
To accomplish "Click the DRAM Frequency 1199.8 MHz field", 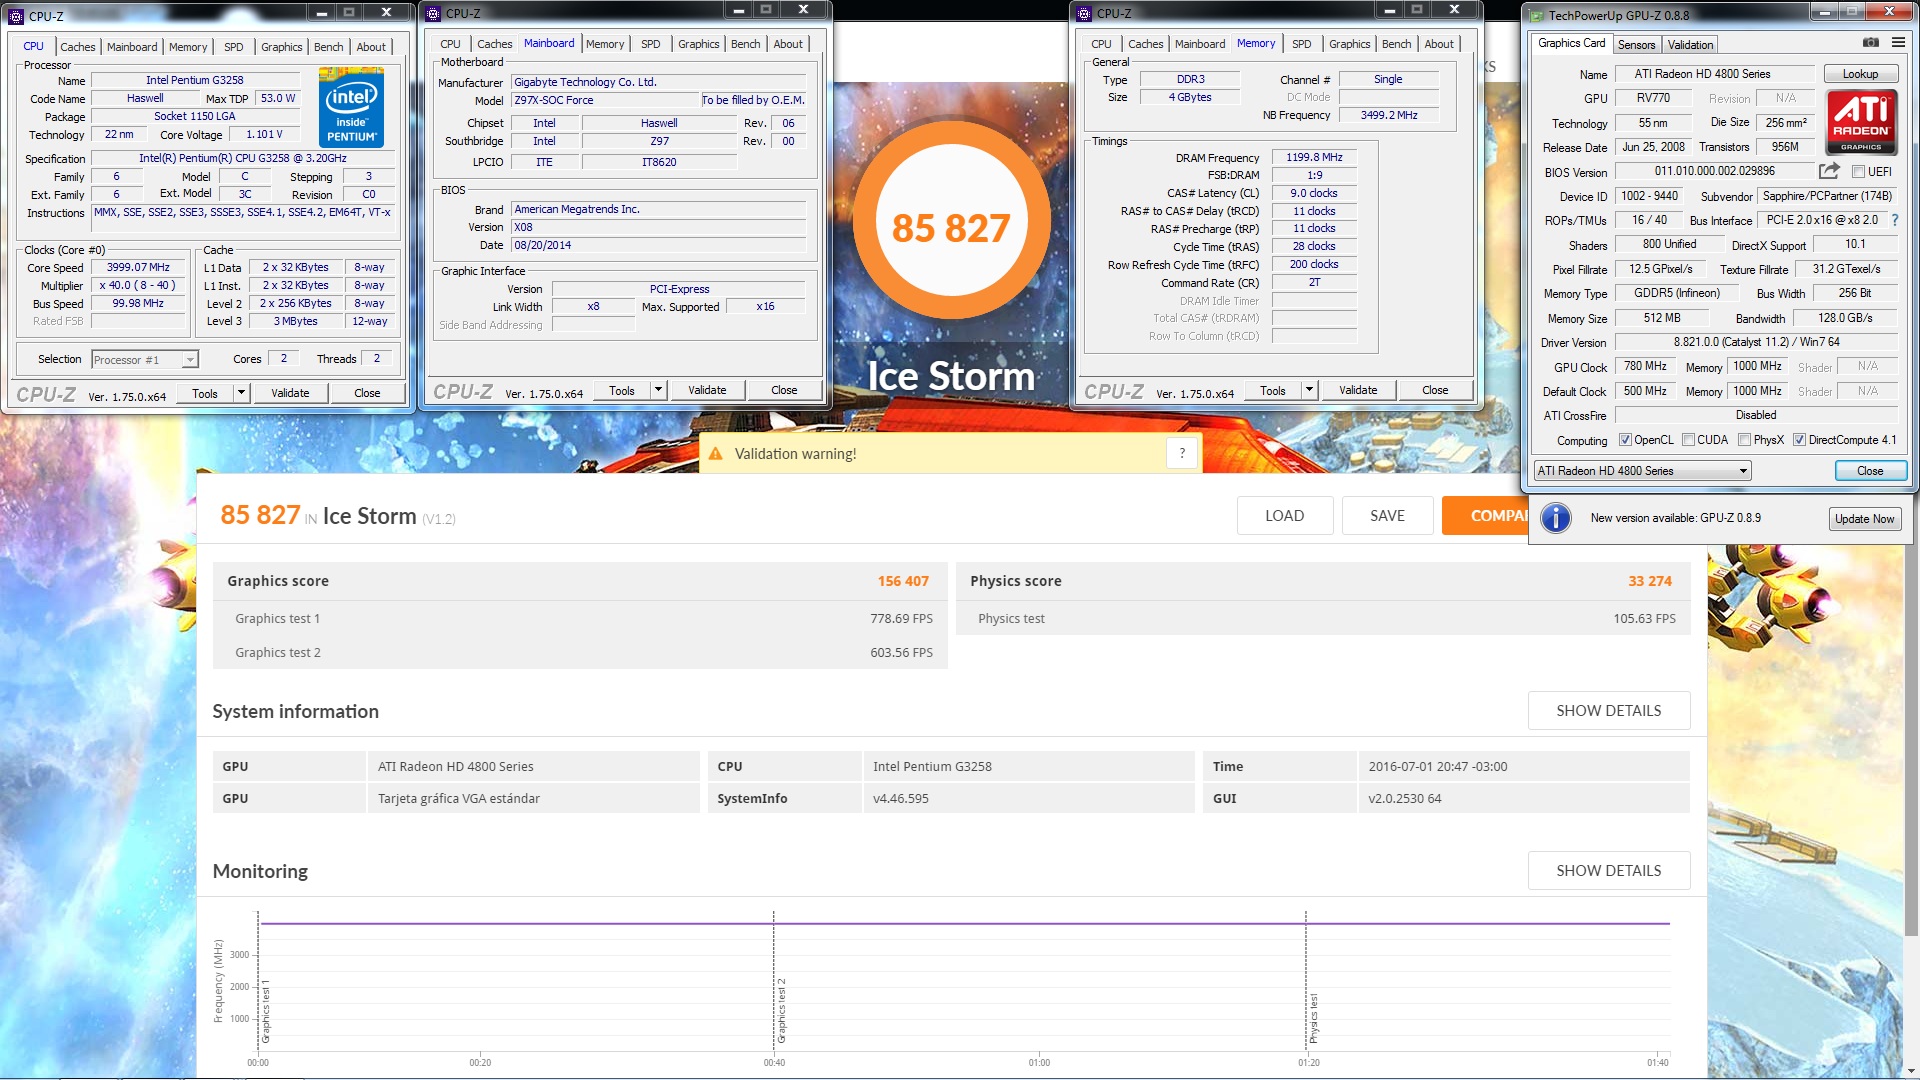I will [x=1314, y=158].
